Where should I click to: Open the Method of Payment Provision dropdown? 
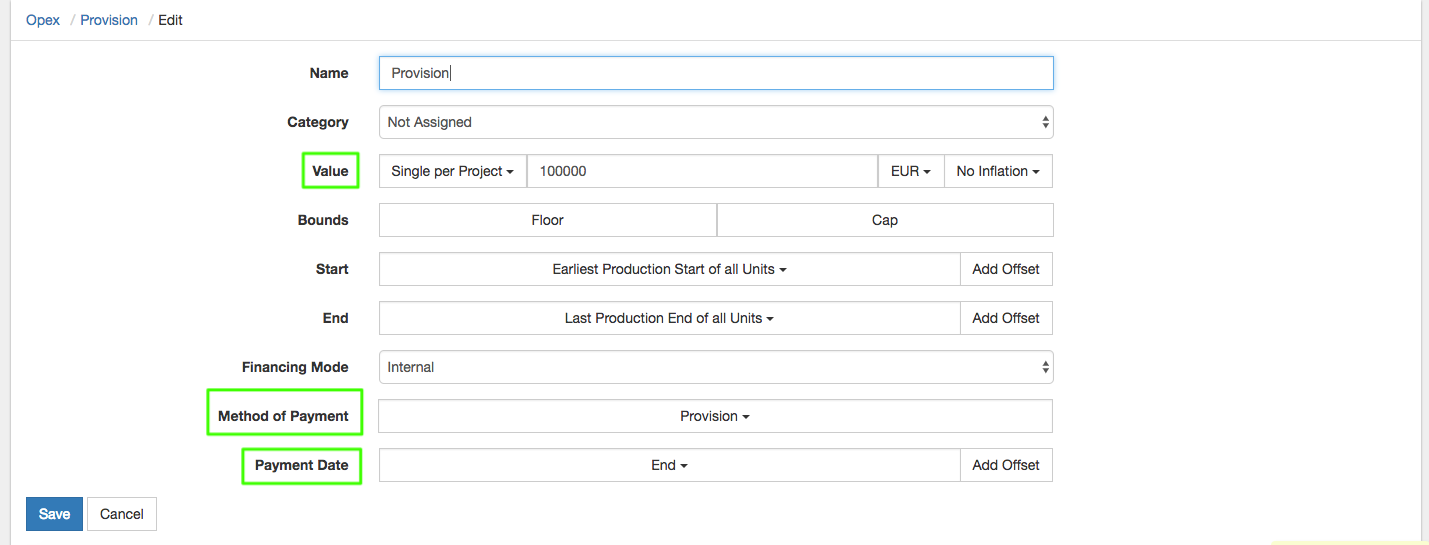click(714, 416)
